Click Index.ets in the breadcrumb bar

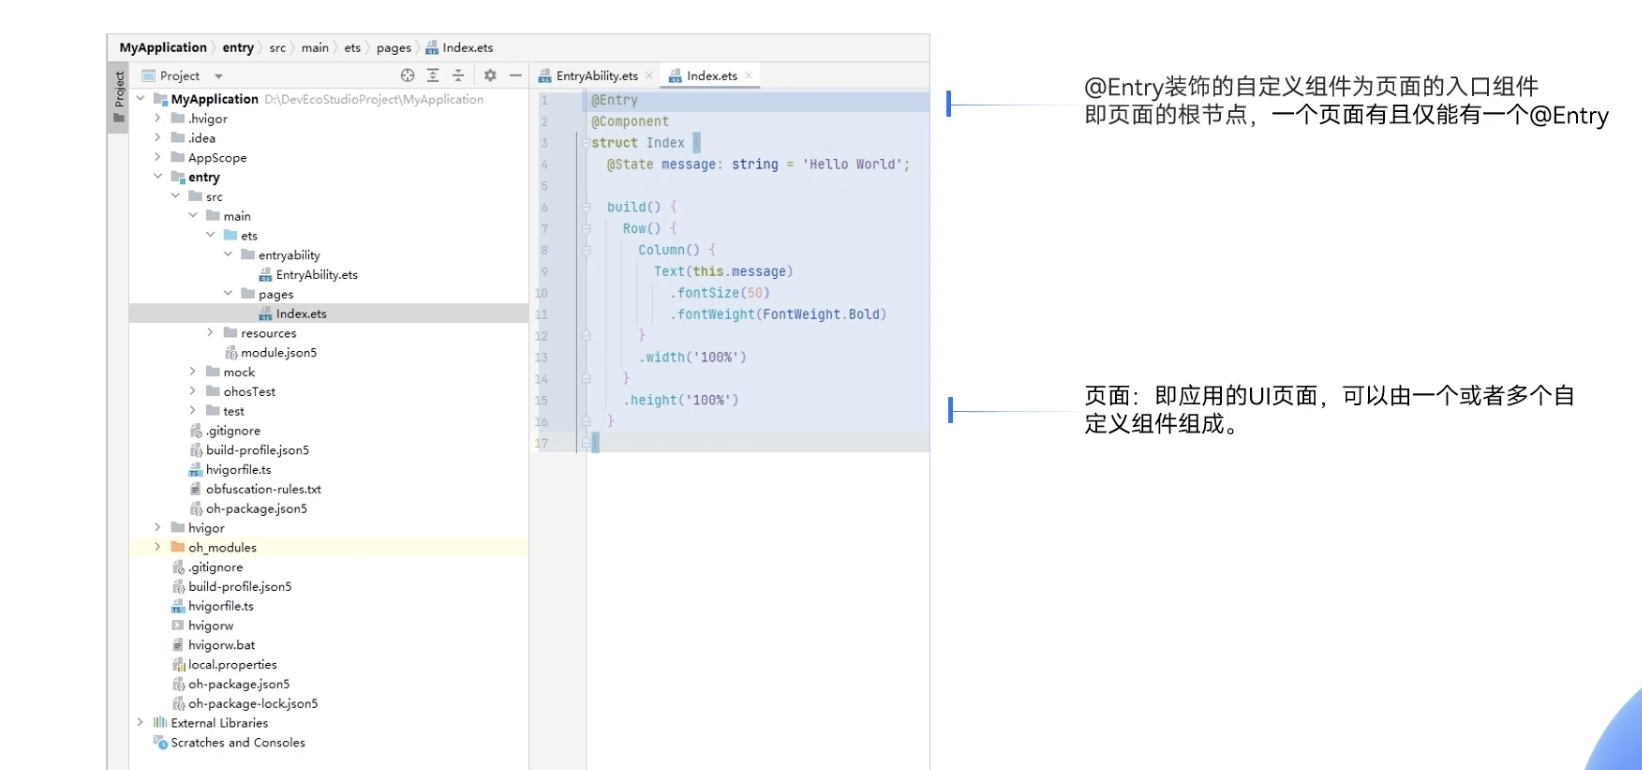[459, 47]
